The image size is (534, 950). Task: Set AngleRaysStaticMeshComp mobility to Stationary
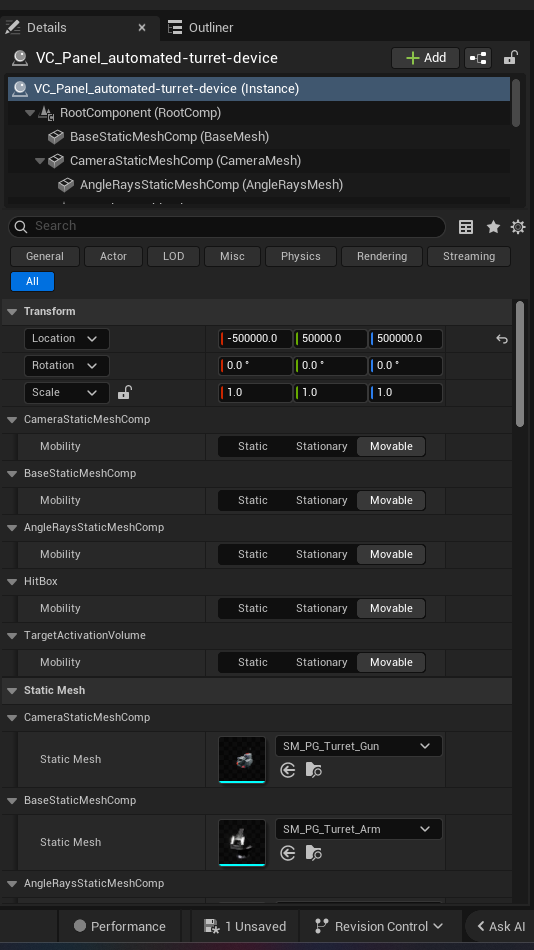tap(321, 554)
